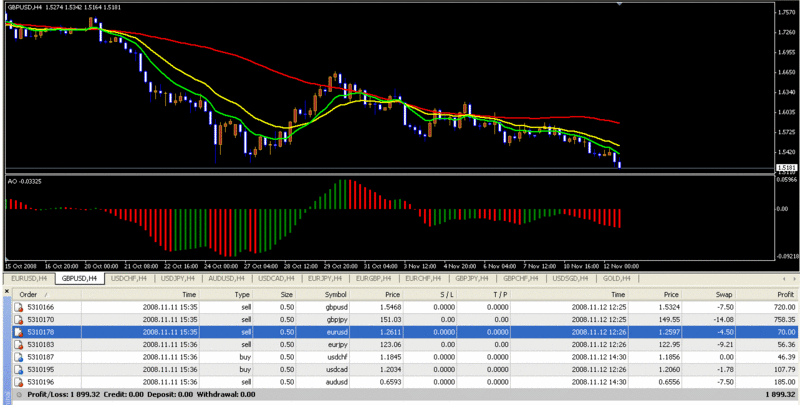Click the sell order icon beside 5310183
800x405 pixels.
(x=18, y=345)
